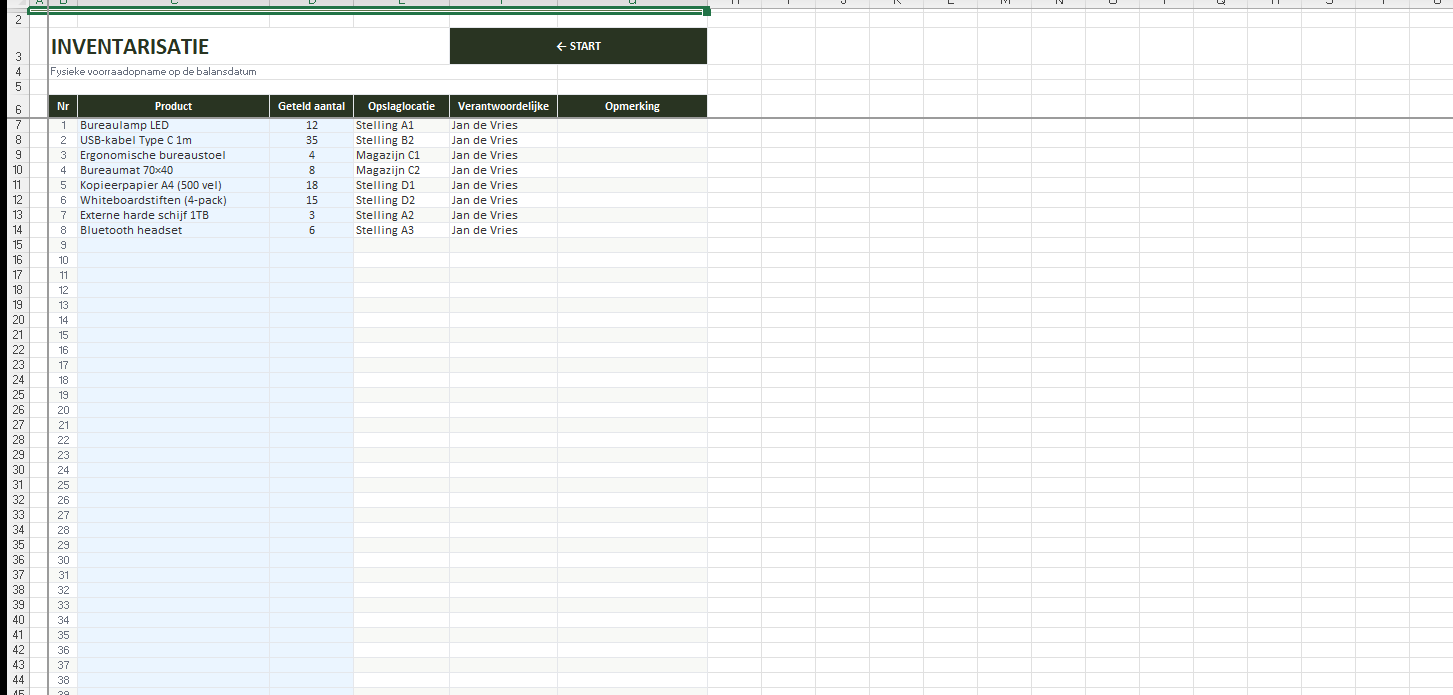Screen dimensions: 1453x695
Task: Click the Opmerking header cell
Action: pyautogui.click(x=632, y=106)
